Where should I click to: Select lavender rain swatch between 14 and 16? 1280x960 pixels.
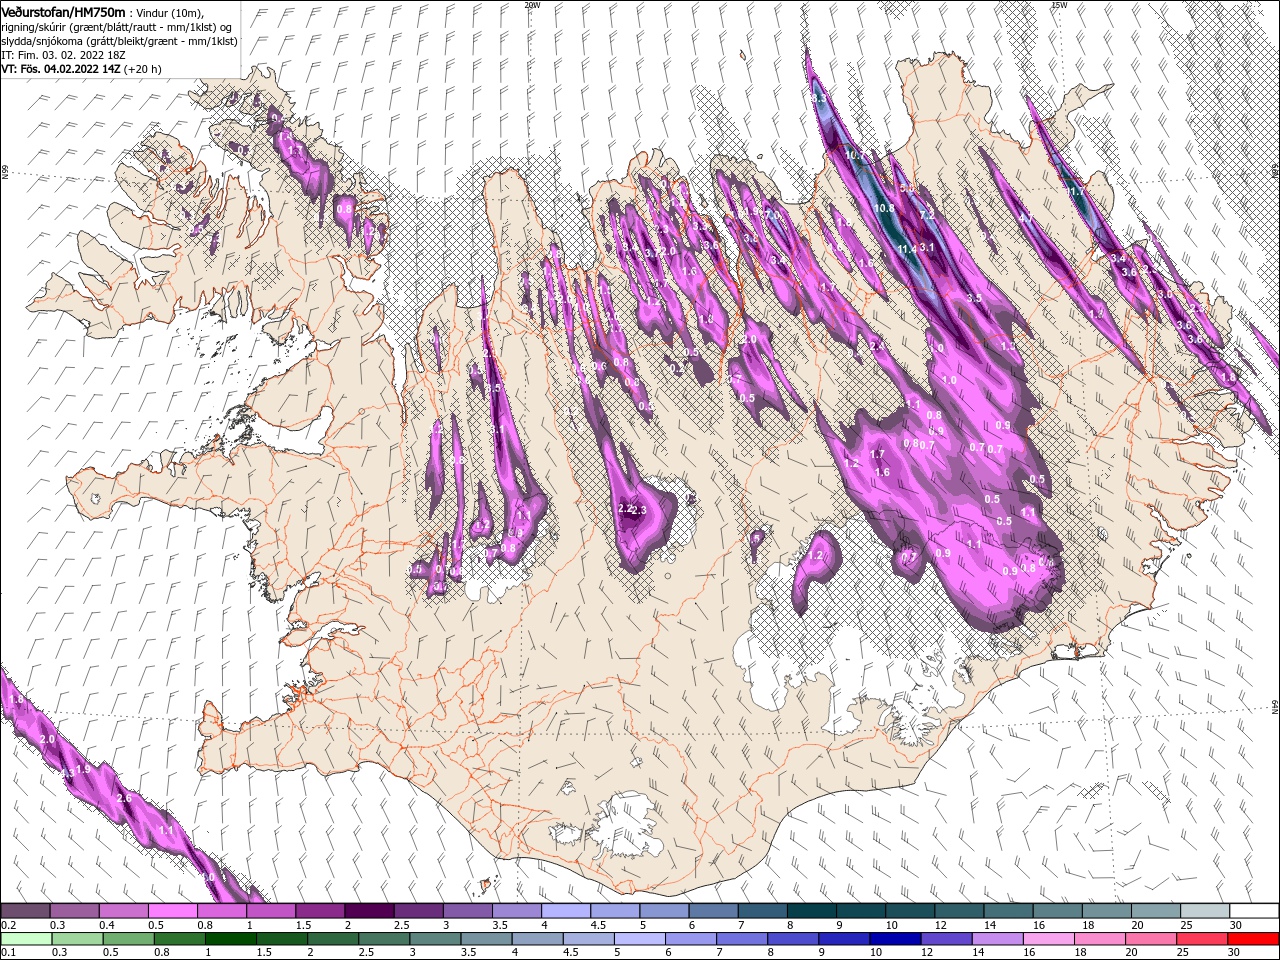pyautogui.click(x=997, y=938)
